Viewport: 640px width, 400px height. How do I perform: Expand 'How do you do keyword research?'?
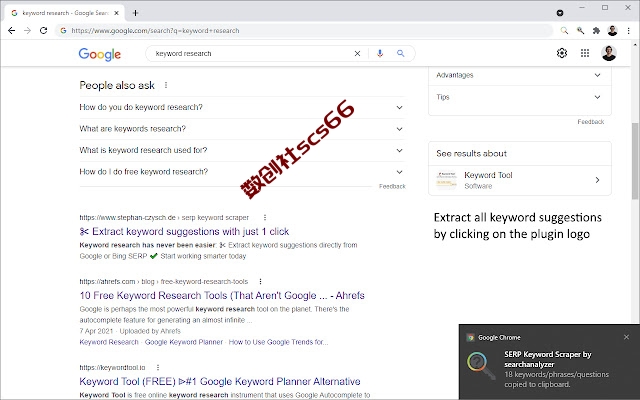coord(242,107)
